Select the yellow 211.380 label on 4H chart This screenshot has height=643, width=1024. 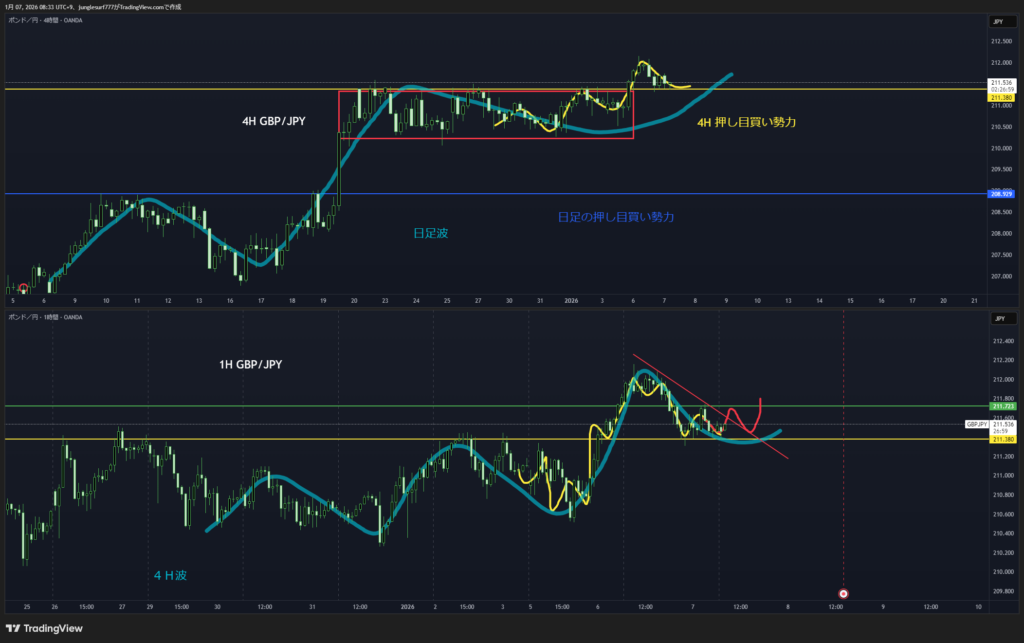1001,97
